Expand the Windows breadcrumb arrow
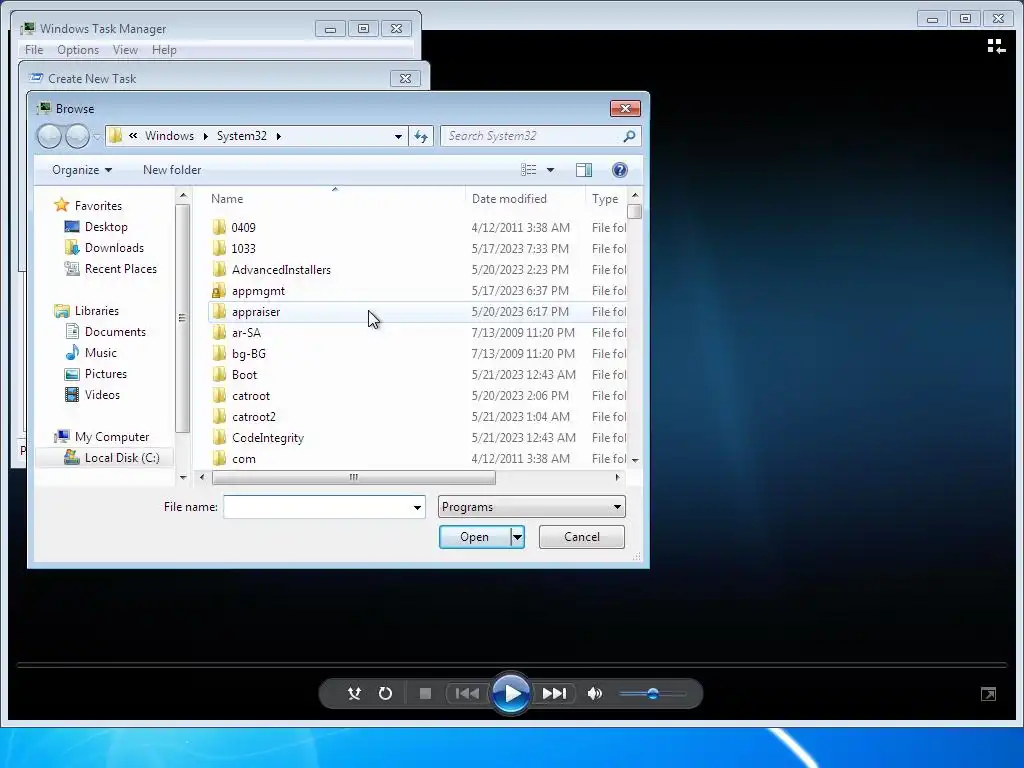 (205, 136)
